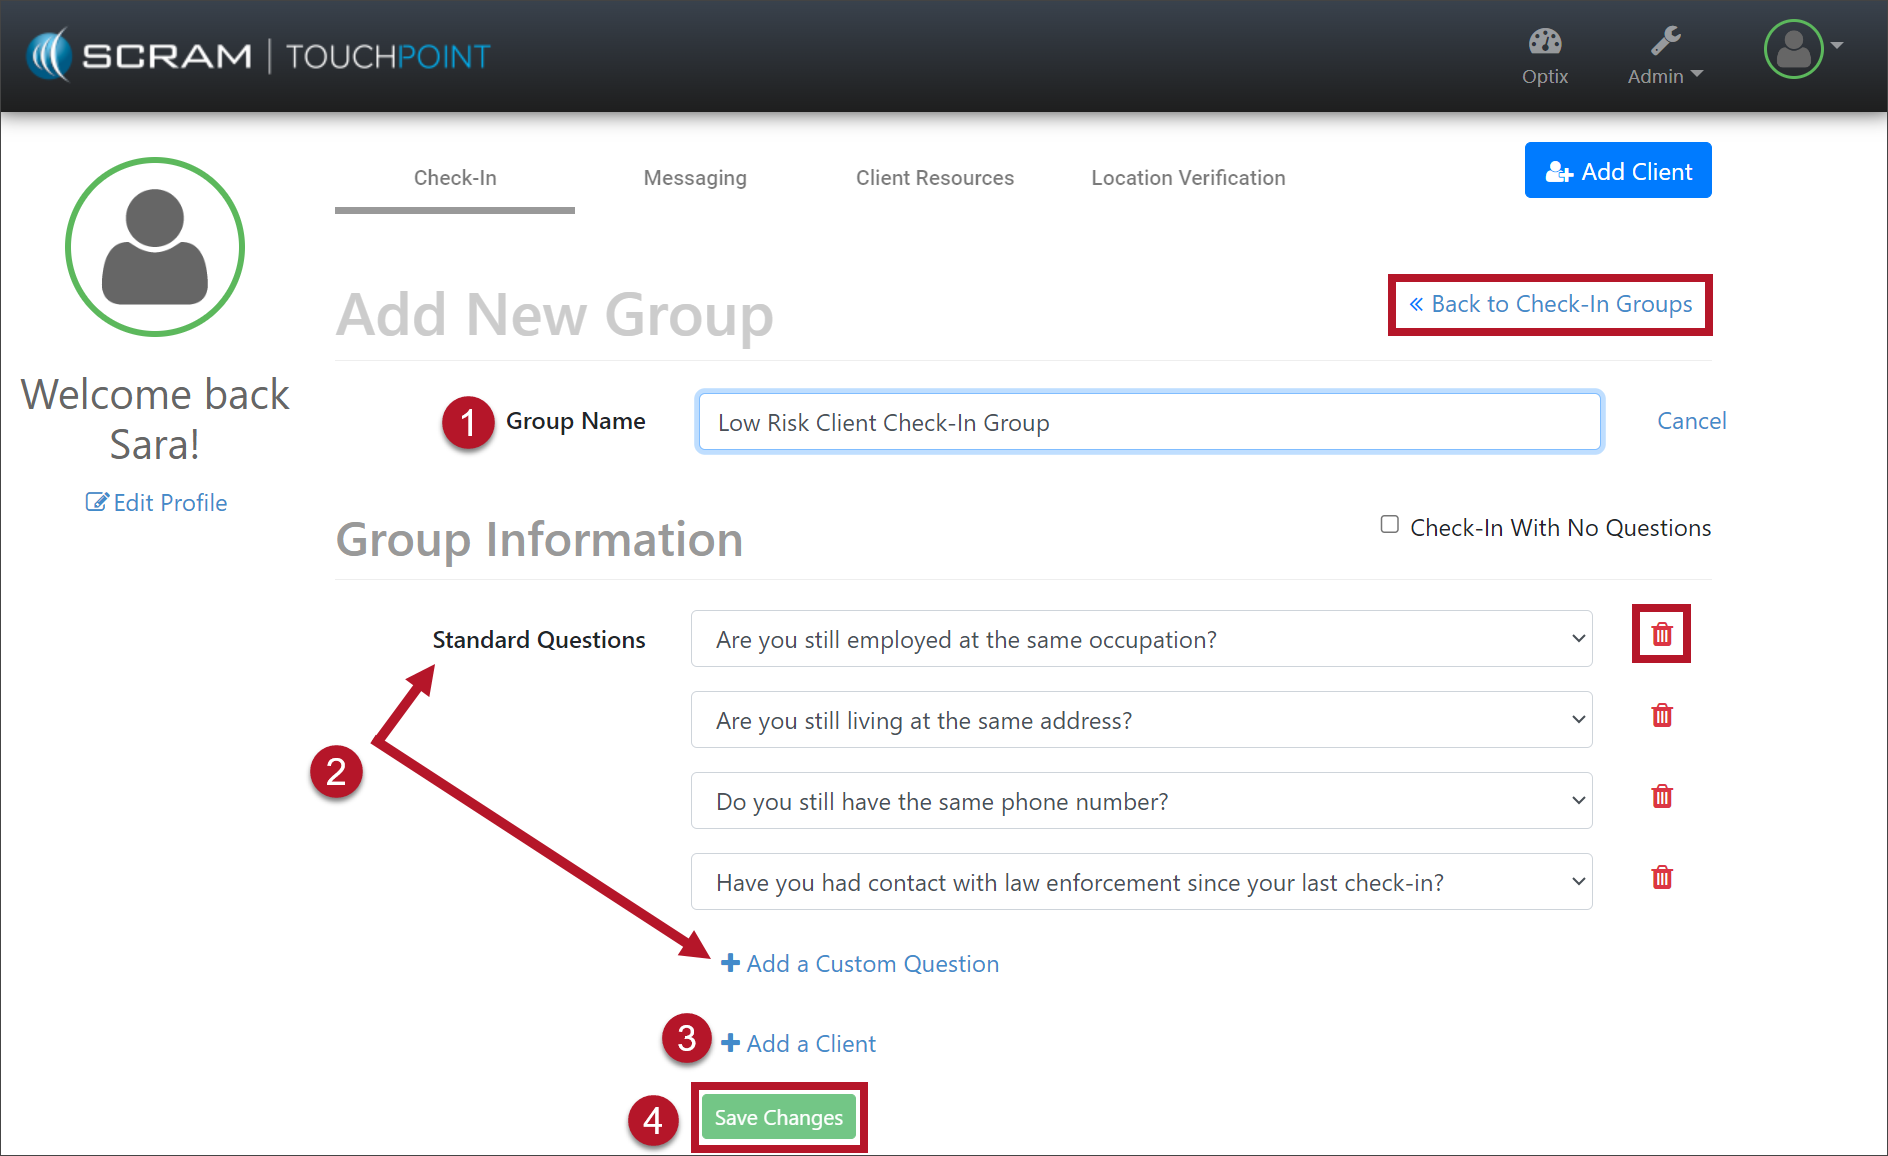
Task: Click the SCRAM TouchPoint logo
Action: tap(259, 56)
